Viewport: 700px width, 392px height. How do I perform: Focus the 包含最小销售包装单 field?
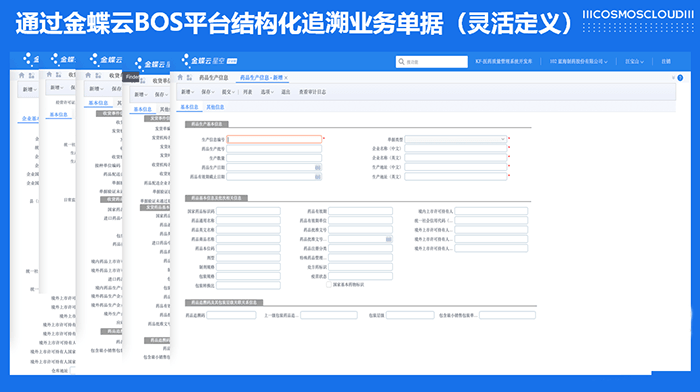507,315
